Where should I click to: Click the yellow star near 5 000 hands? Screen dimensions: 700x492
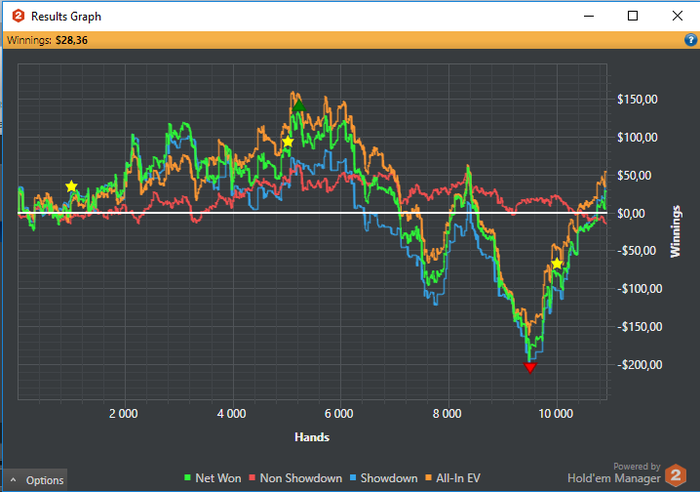coord(288,142)
